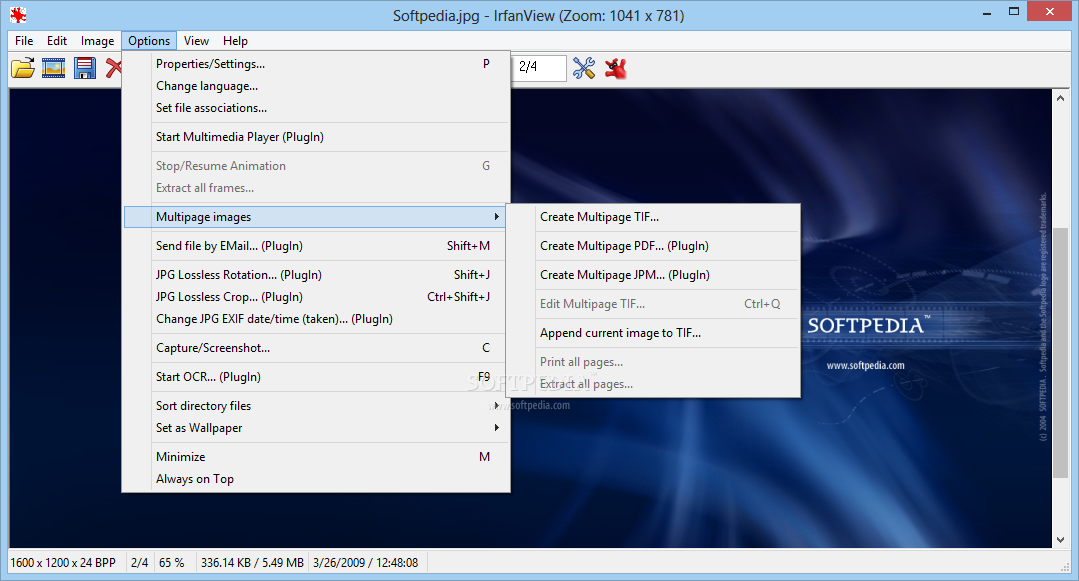The image size is (1079, 581).
Task: Click status bar size 336.14 KB / 5.49 MB
Action: (252, 562)
